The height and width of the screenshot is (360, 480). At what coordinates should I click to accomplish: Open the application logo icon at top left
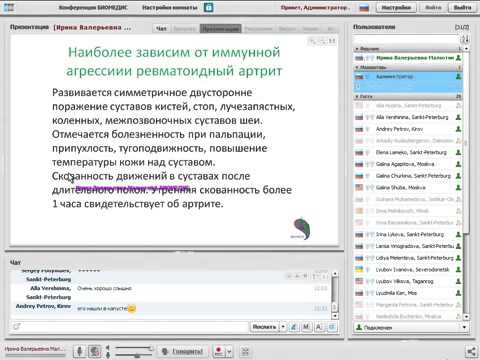click(9, 7)
